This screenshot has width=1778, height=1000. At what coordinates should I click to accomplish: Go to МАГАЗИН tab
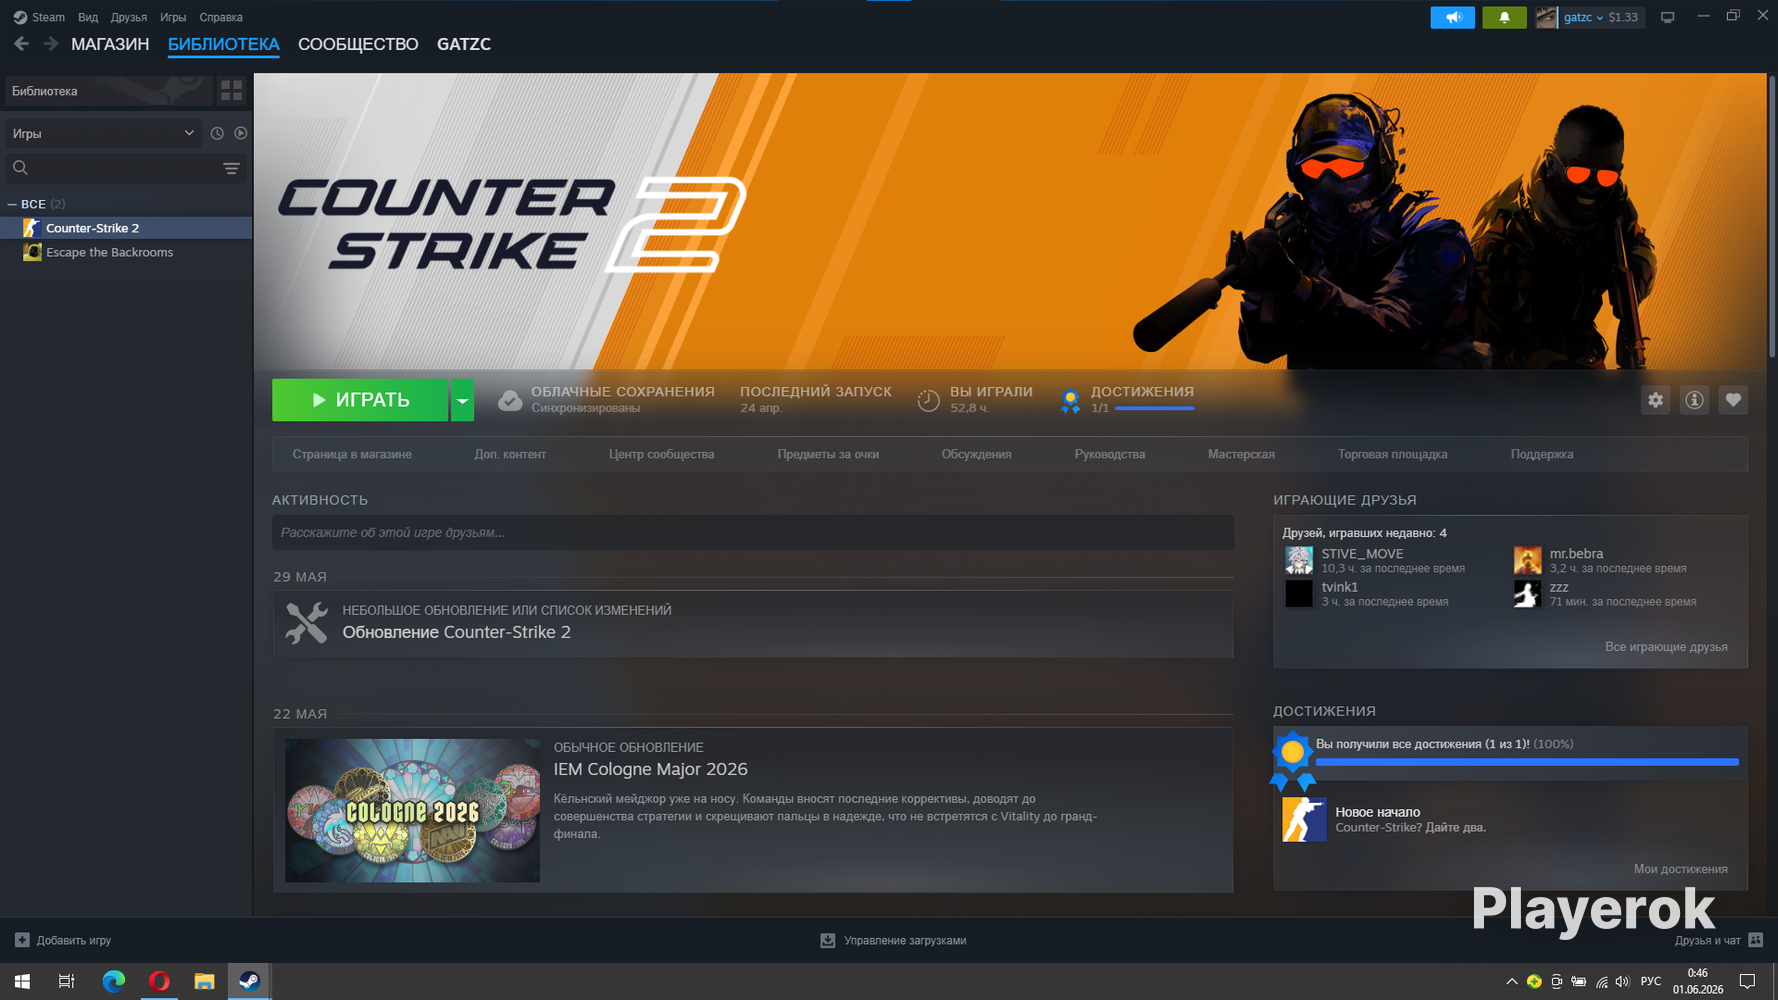110,44
